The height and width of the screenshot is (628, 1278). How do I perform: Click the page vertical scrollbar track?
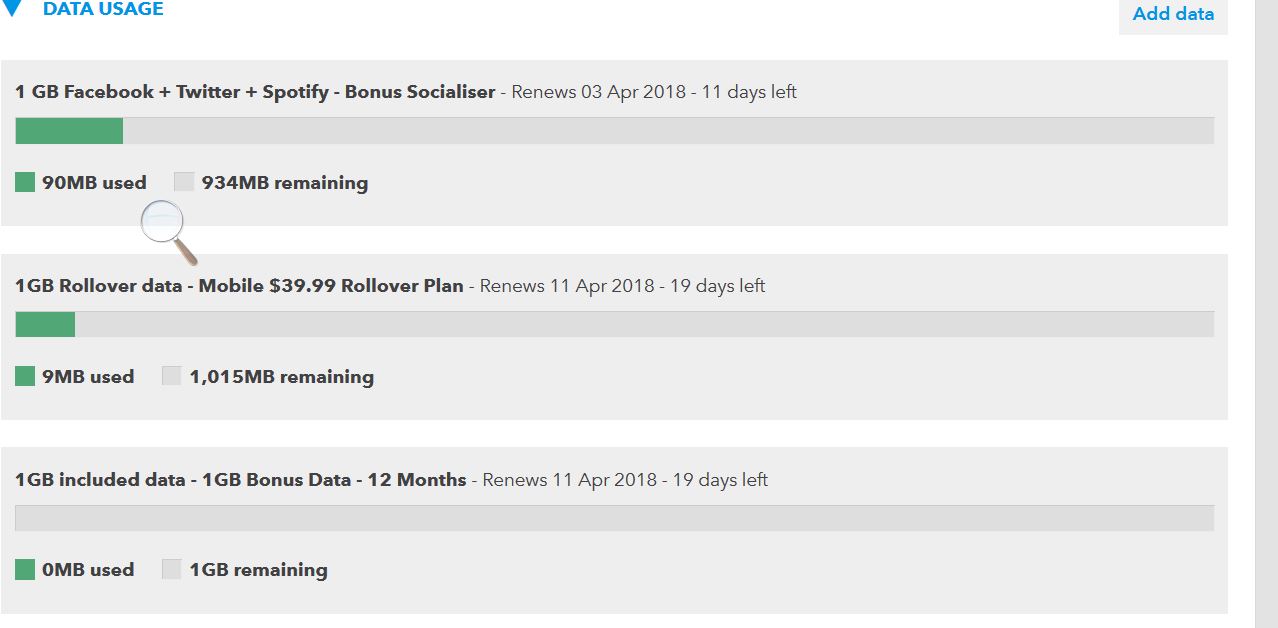[x=1266, y=314]
